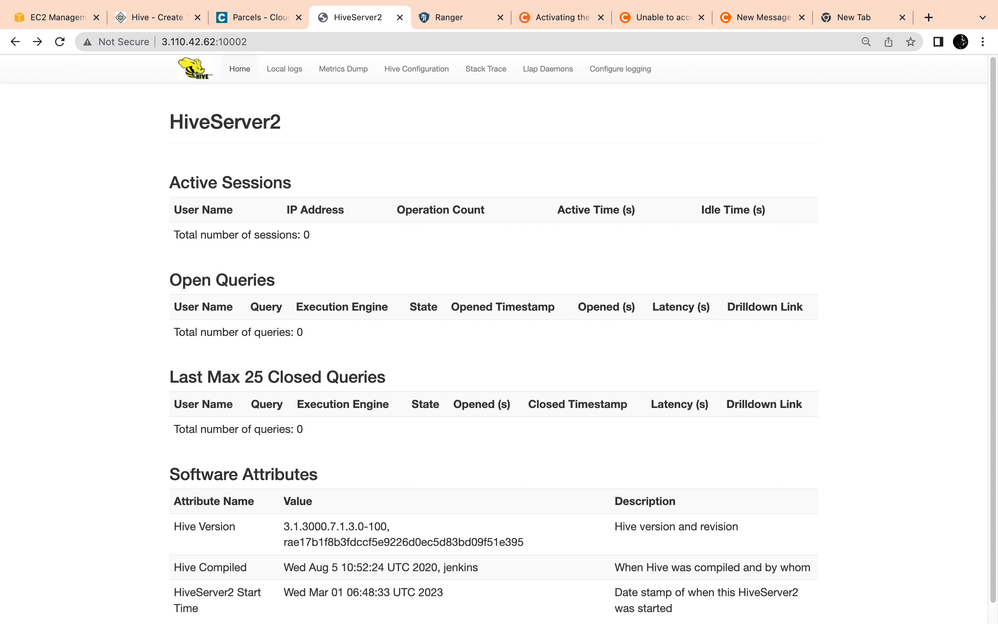The height and width of the screenshot is (624, 998).
Task: Click the Active Sessions heading
Action: click(230, 183)
